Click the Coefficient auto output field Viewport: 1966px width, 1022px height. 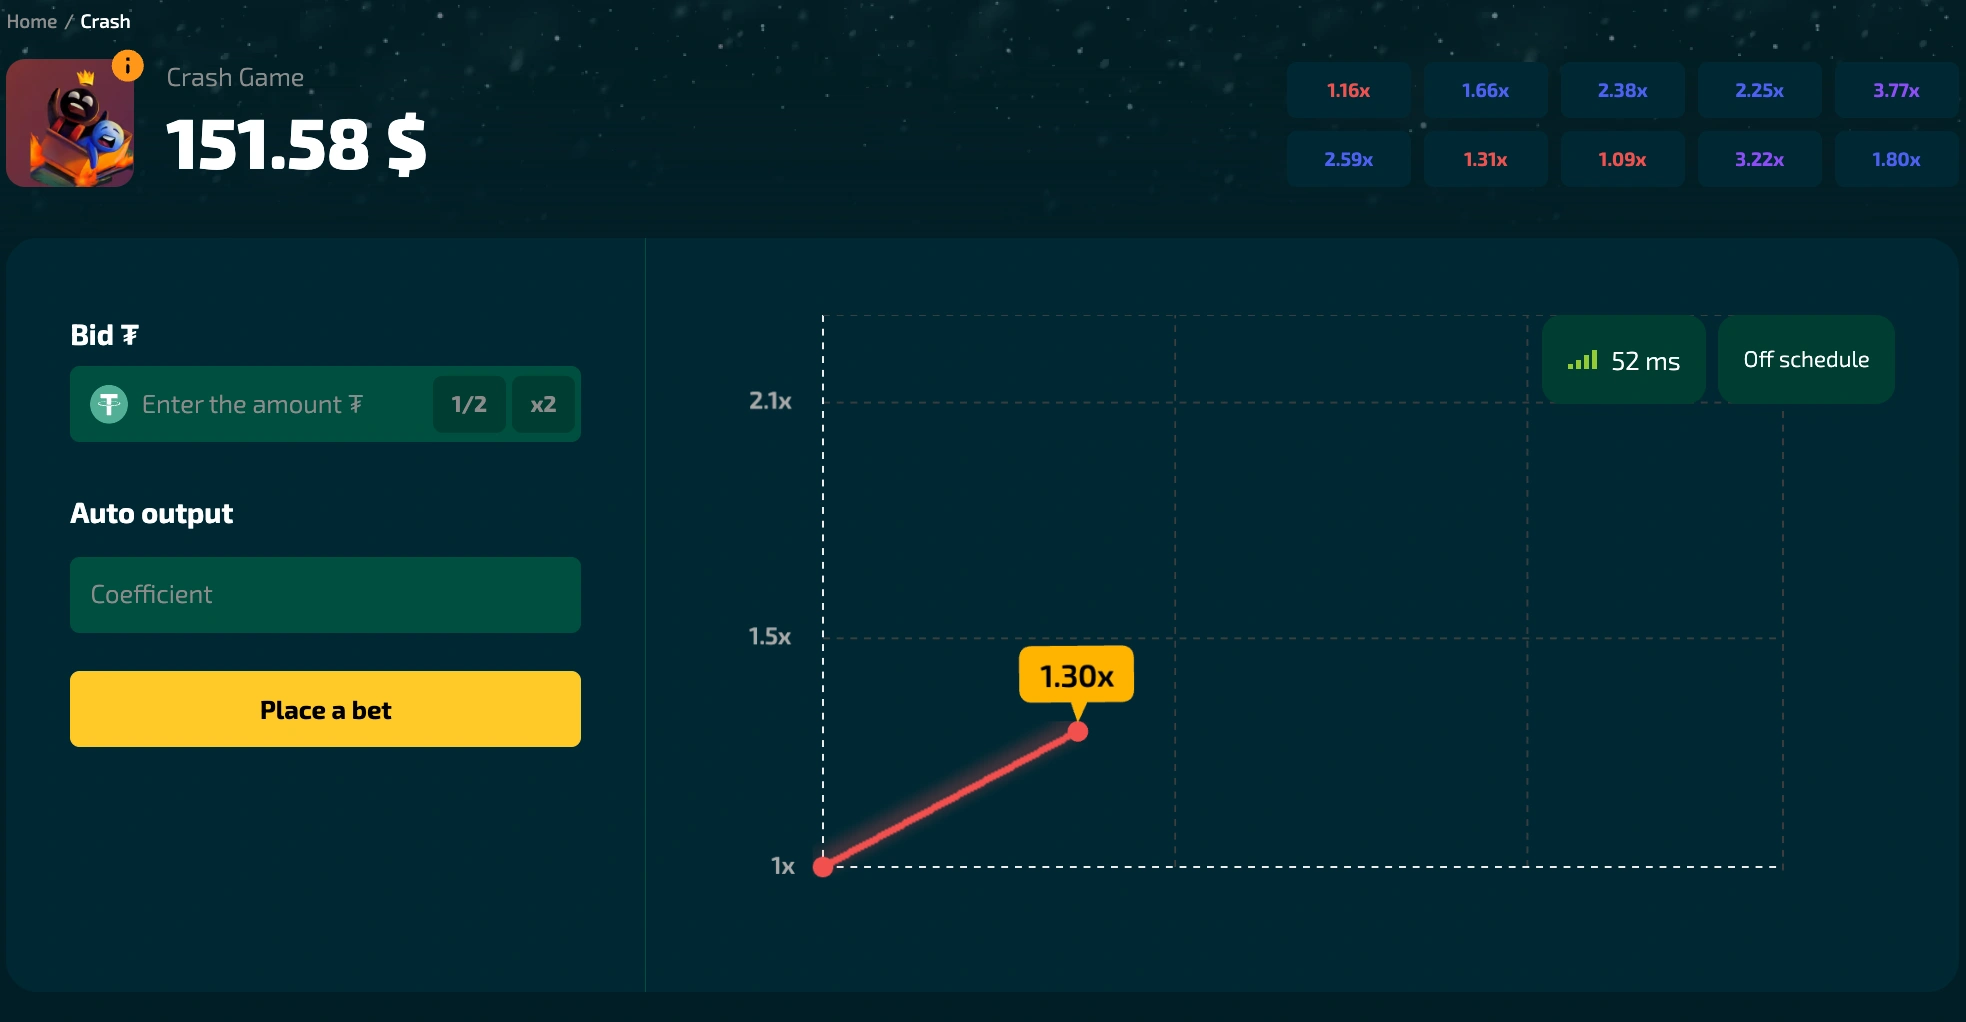pyautogui.click(x=325, y=594)
